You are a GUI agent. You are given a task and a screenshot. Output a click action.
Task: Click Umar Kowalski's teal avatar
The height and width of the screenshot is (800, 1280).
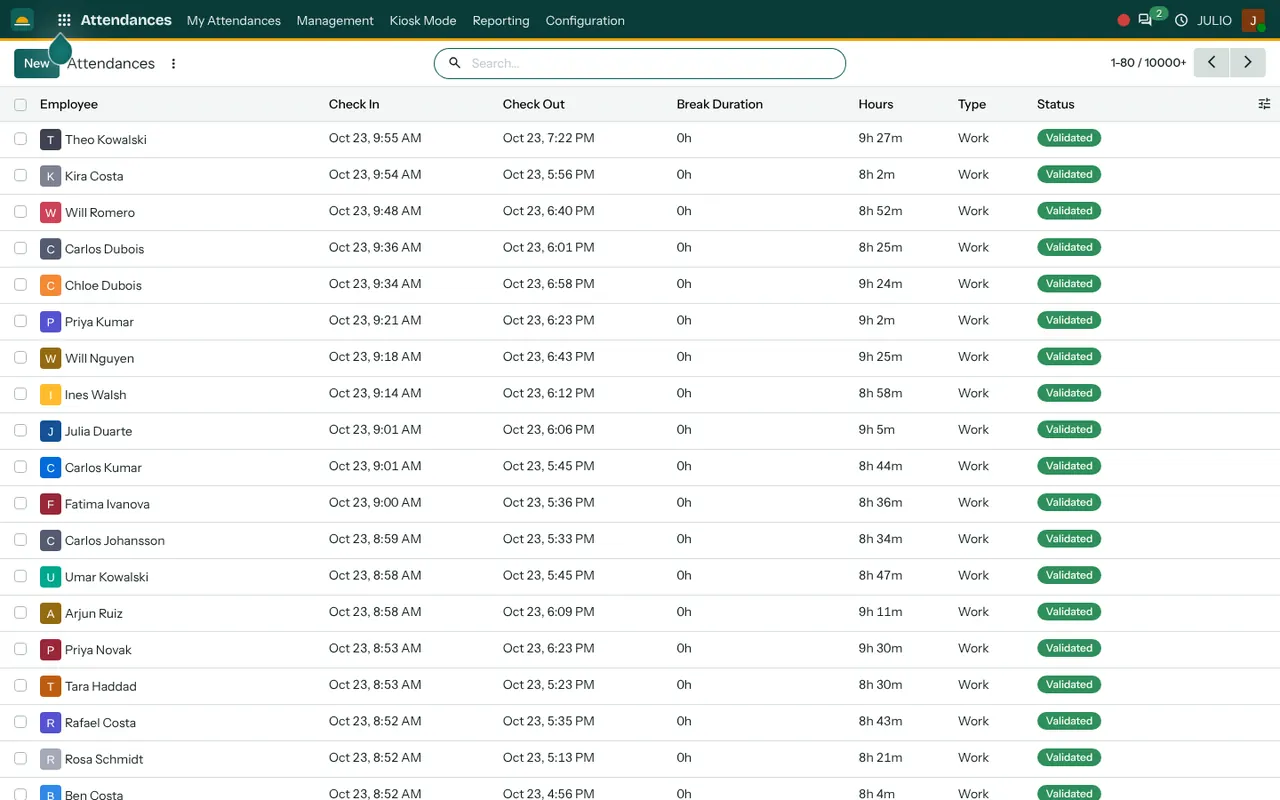[50, 577]
